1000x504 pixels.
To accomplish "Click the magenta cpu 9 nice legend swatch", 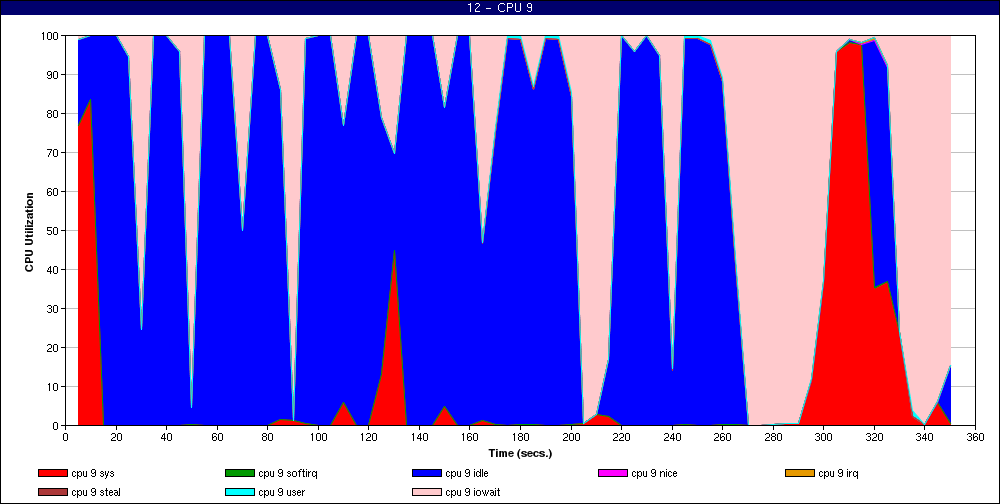I will tap(612, 473).
